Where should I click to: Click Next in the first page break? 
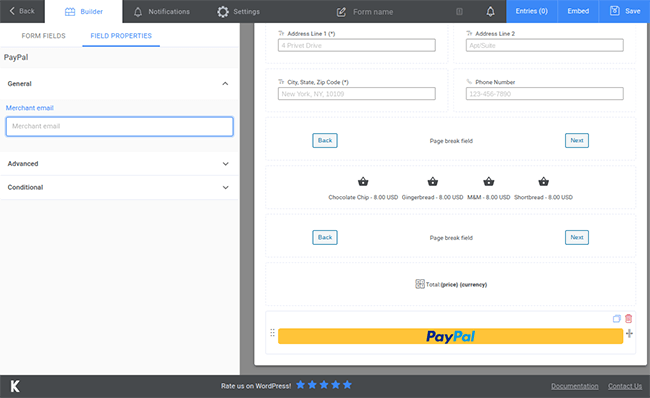point(577,141)
